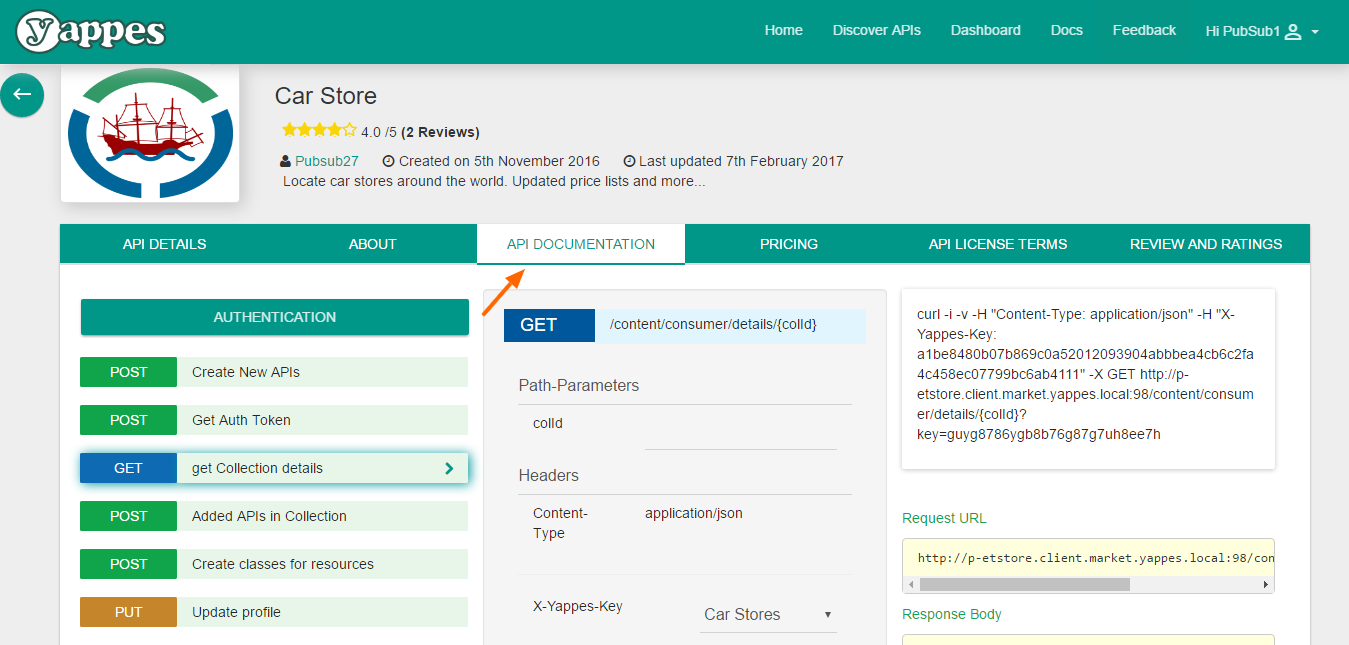This screenshot has height=645, width=1349.
Task: Click the Request URL text box
Action: click(1088, 557)
